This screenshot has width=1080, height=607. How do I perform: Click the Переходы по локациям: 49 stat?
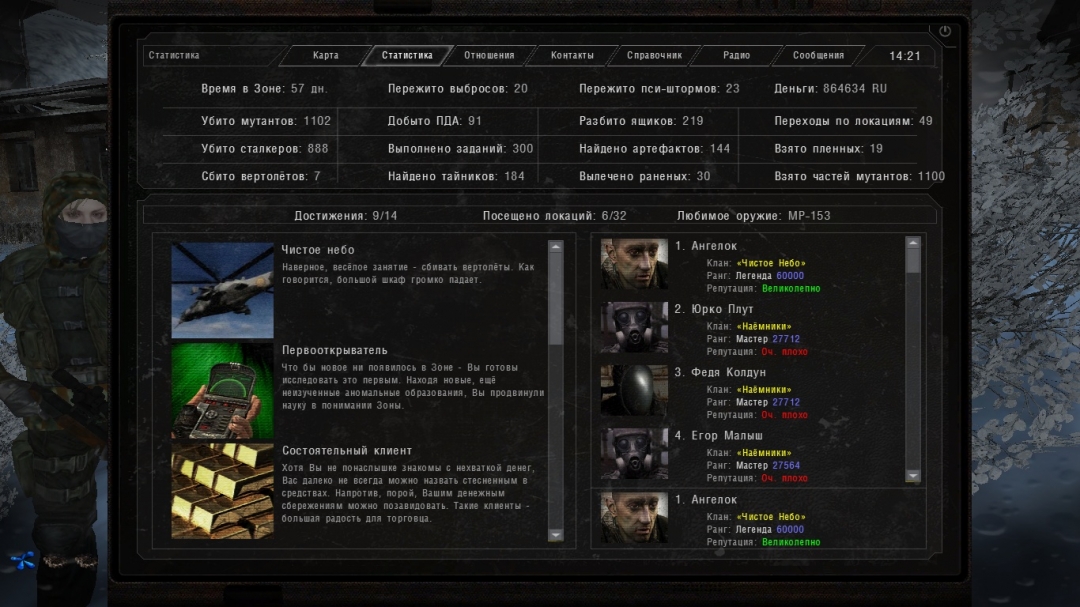pos(853,121)
